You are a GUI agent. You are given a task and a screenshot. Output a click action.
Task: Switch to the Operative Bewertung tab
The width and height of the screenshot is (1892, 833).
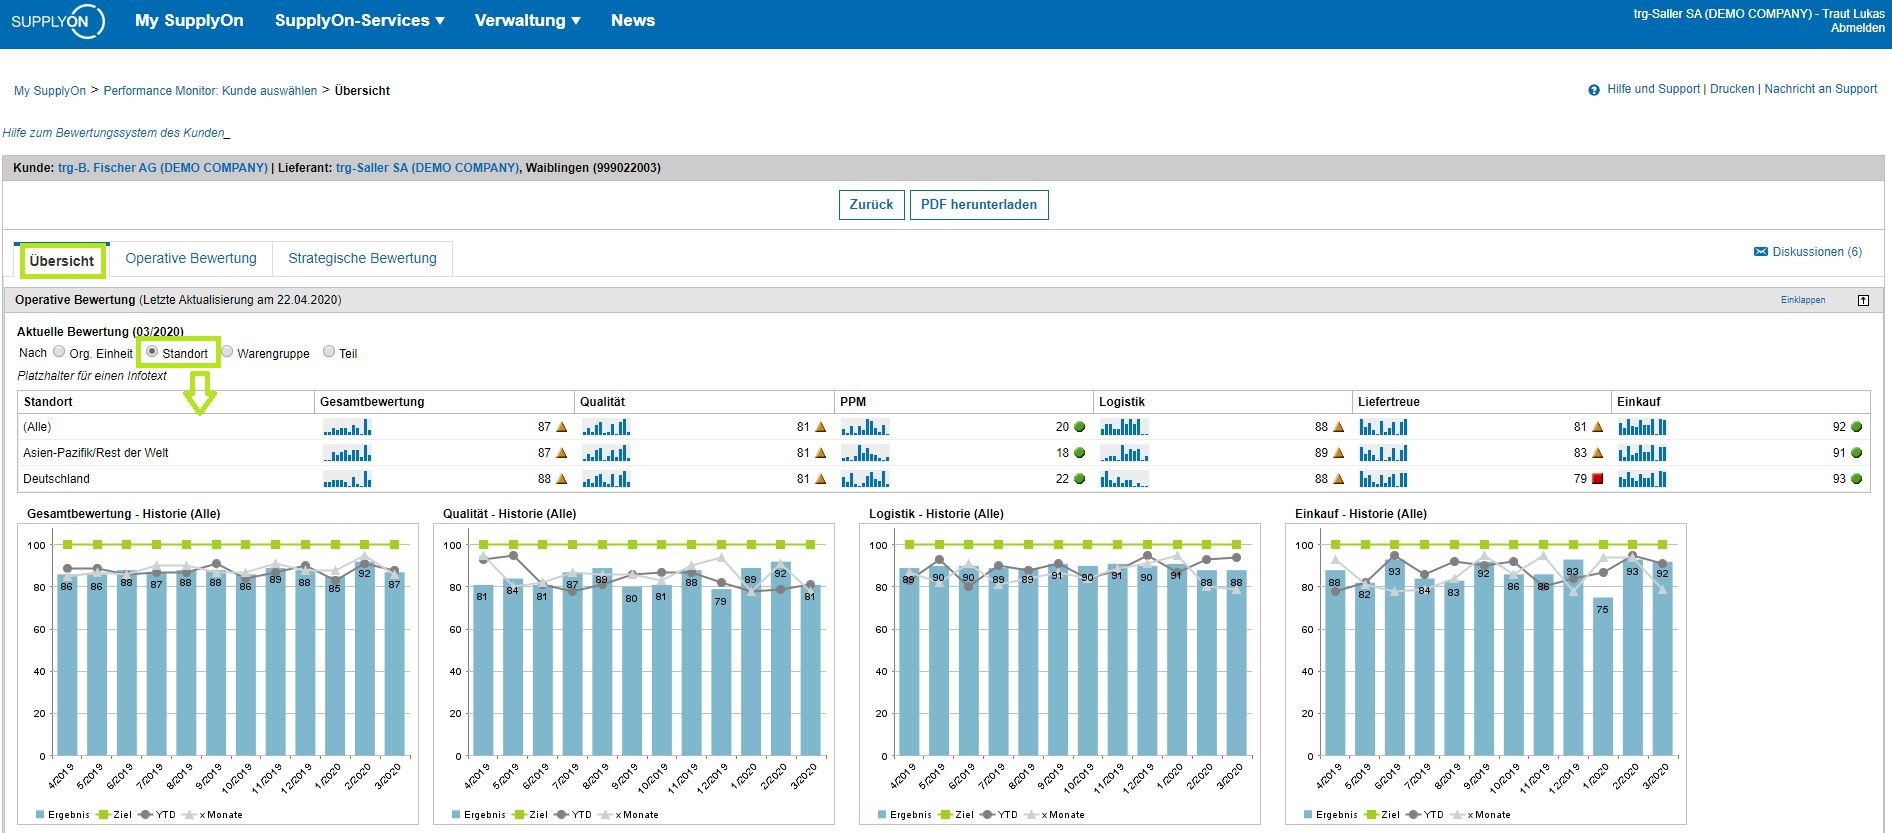coord(191,258)
